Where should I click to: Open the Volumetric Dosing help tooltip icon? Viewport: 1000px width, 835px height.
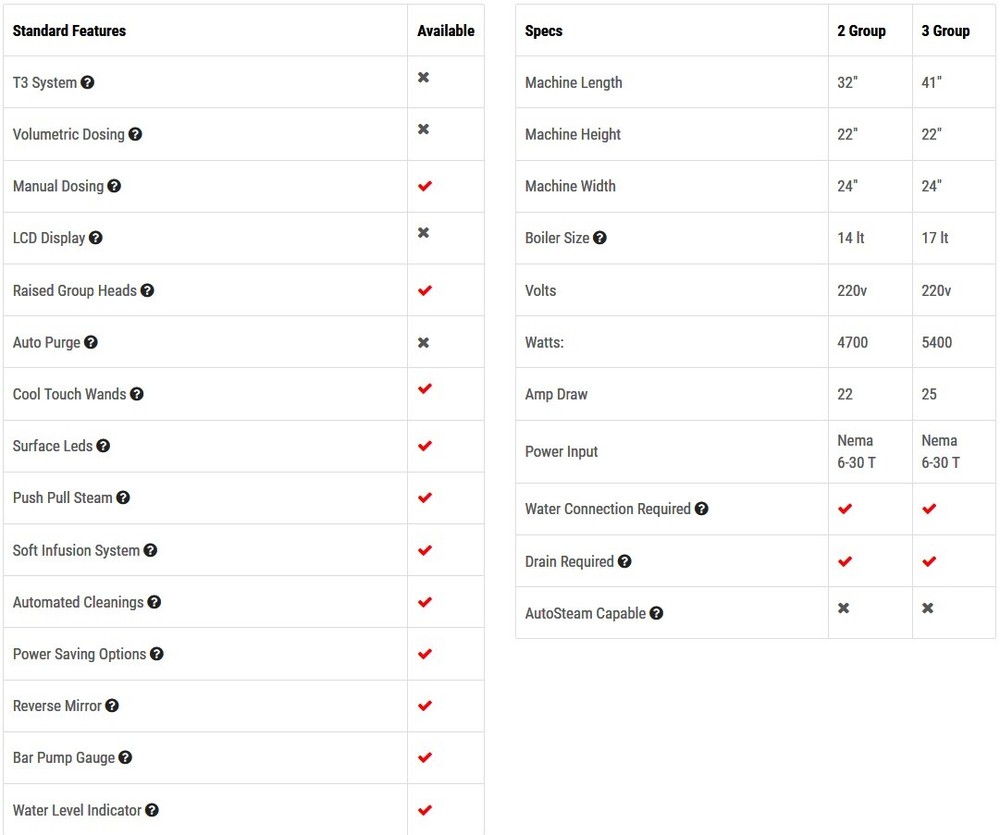pos(135,134)
